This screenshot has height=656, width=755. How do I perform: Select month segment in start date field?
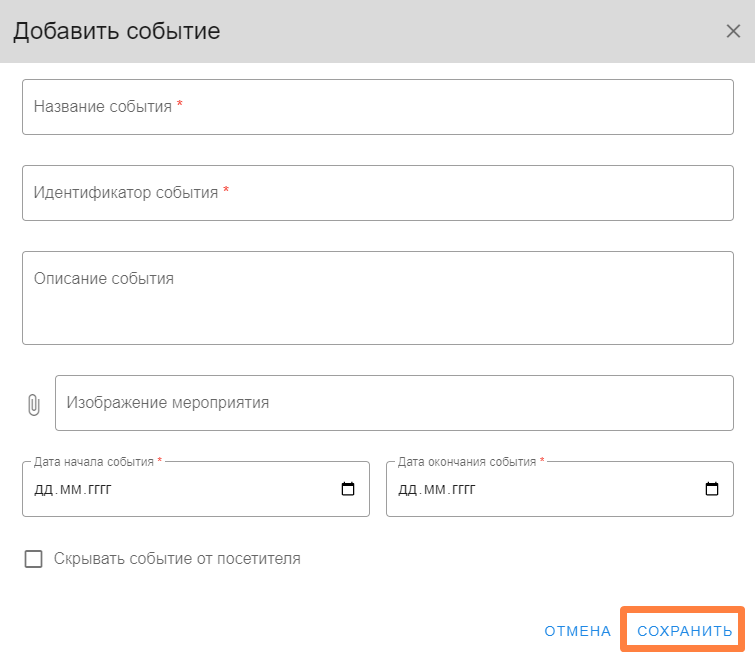(68, 490)
